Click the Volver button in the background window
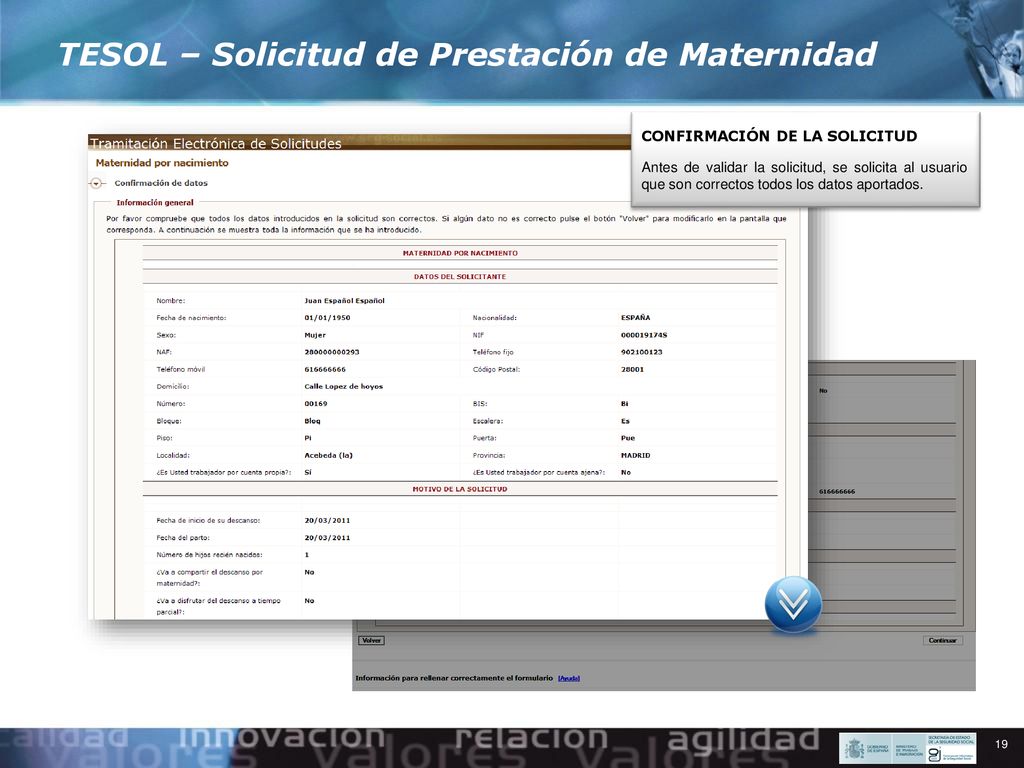The width and height of the screenshot is (1024, 768). click(x=372, y=641)
